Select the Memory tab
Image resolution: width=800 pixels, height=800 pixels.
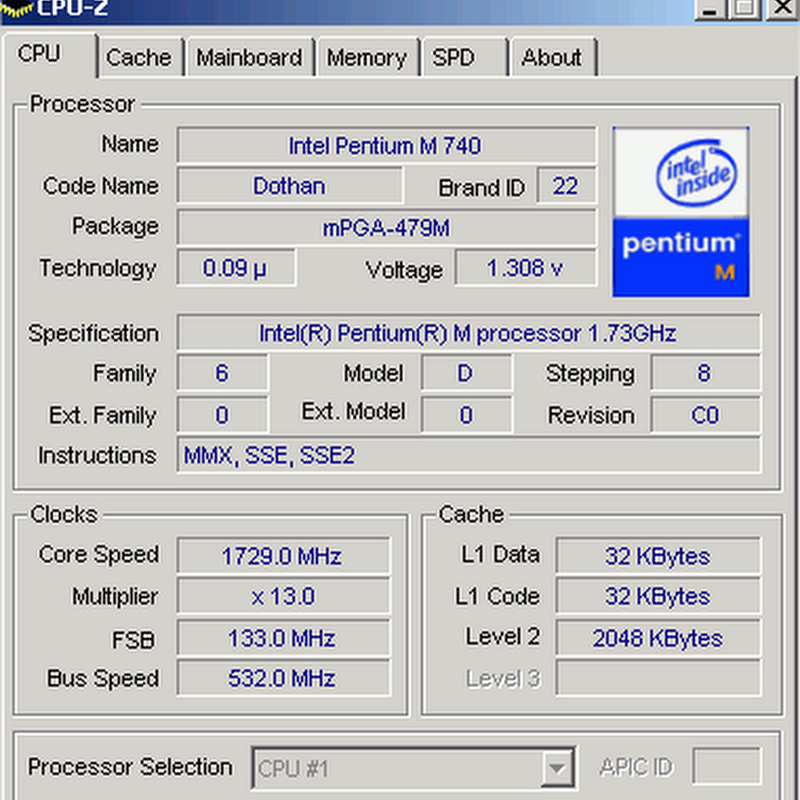[367, 57]
